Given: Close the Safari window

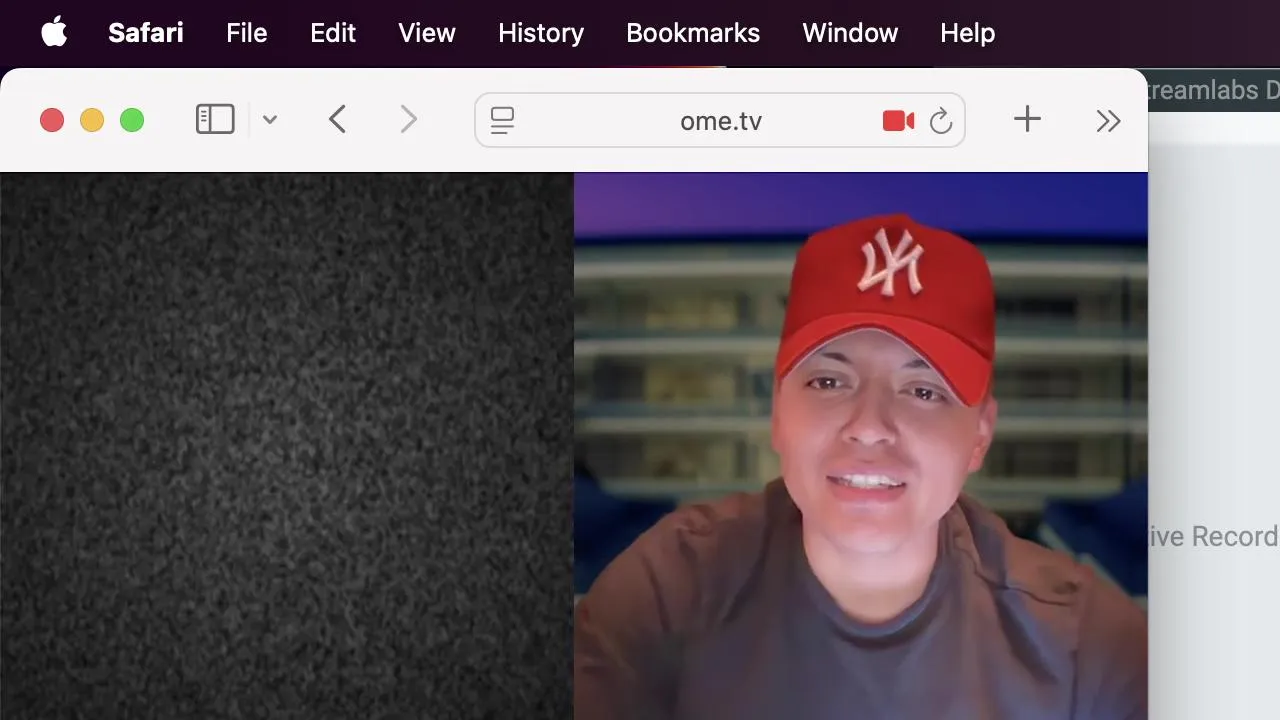Looking at the screenshot, I should tap(52, 121).
